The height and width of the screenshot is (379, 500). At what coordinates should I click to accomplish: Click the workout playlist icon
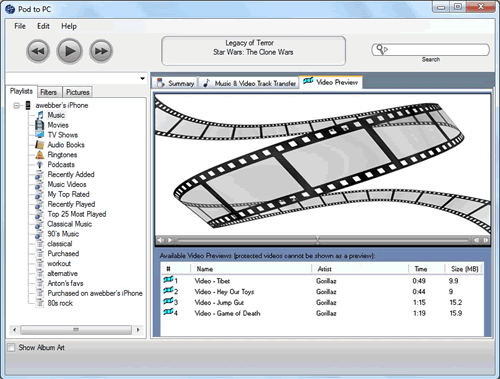click(x=40, y=264)
